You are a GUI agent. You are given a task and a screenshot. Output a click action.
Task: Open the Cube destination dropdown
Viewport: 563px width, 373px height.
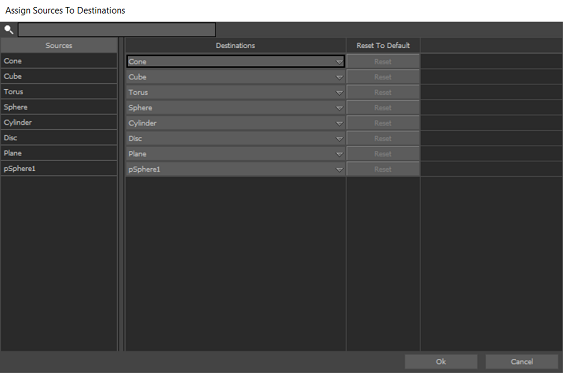click(236, 77)
